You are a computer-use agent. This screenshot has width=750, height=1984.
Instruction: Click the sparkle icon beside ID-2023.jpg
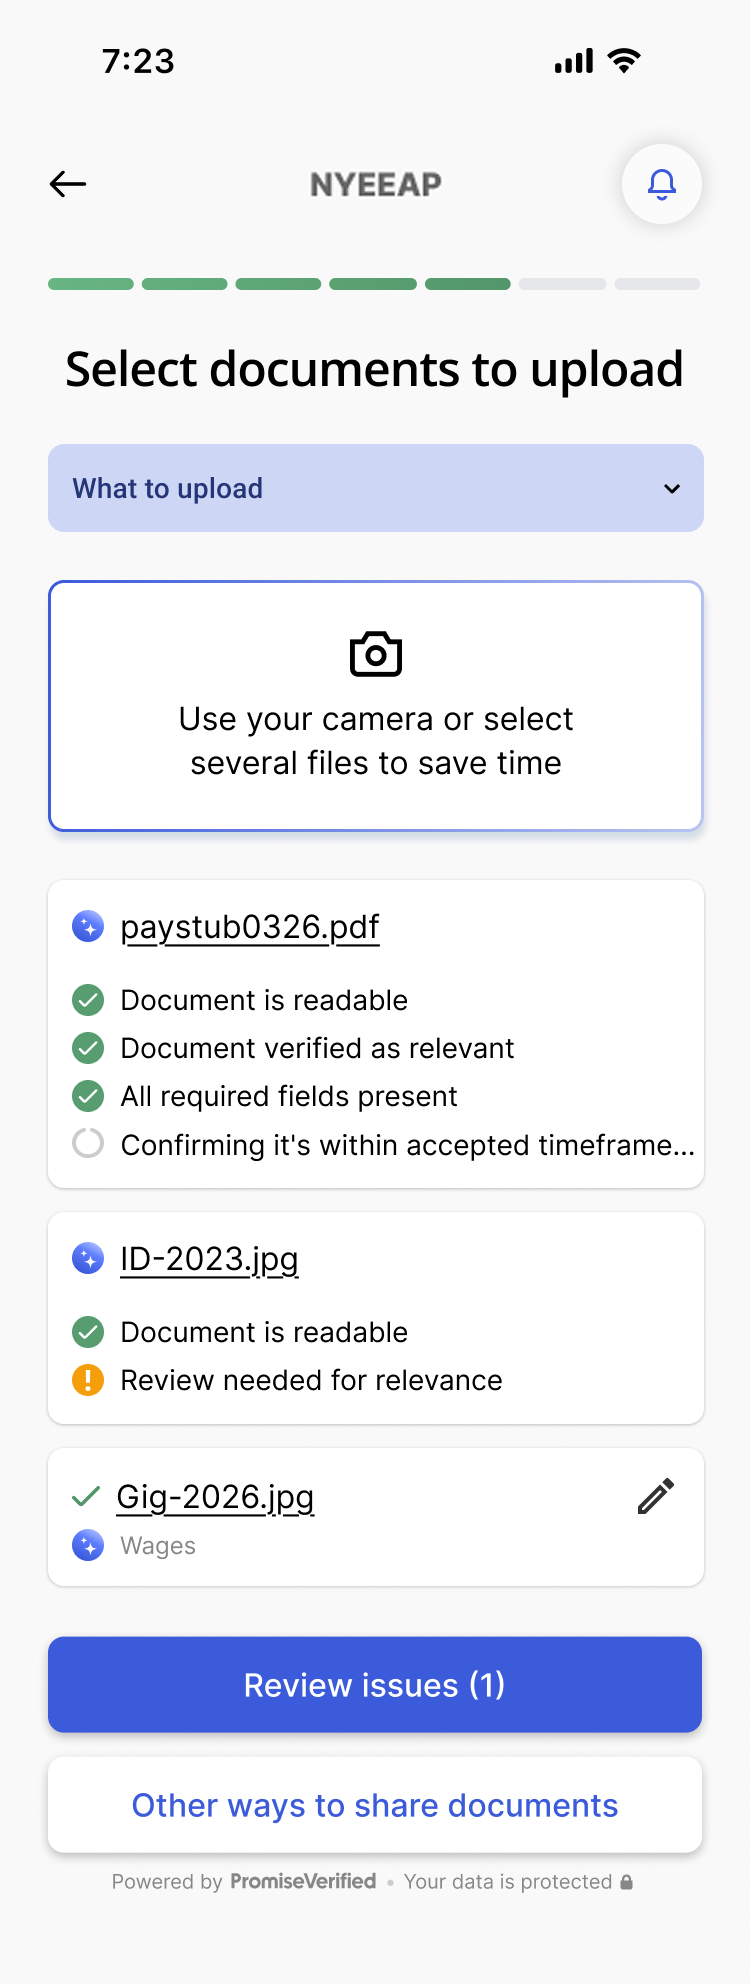[x=88, y=1259]
